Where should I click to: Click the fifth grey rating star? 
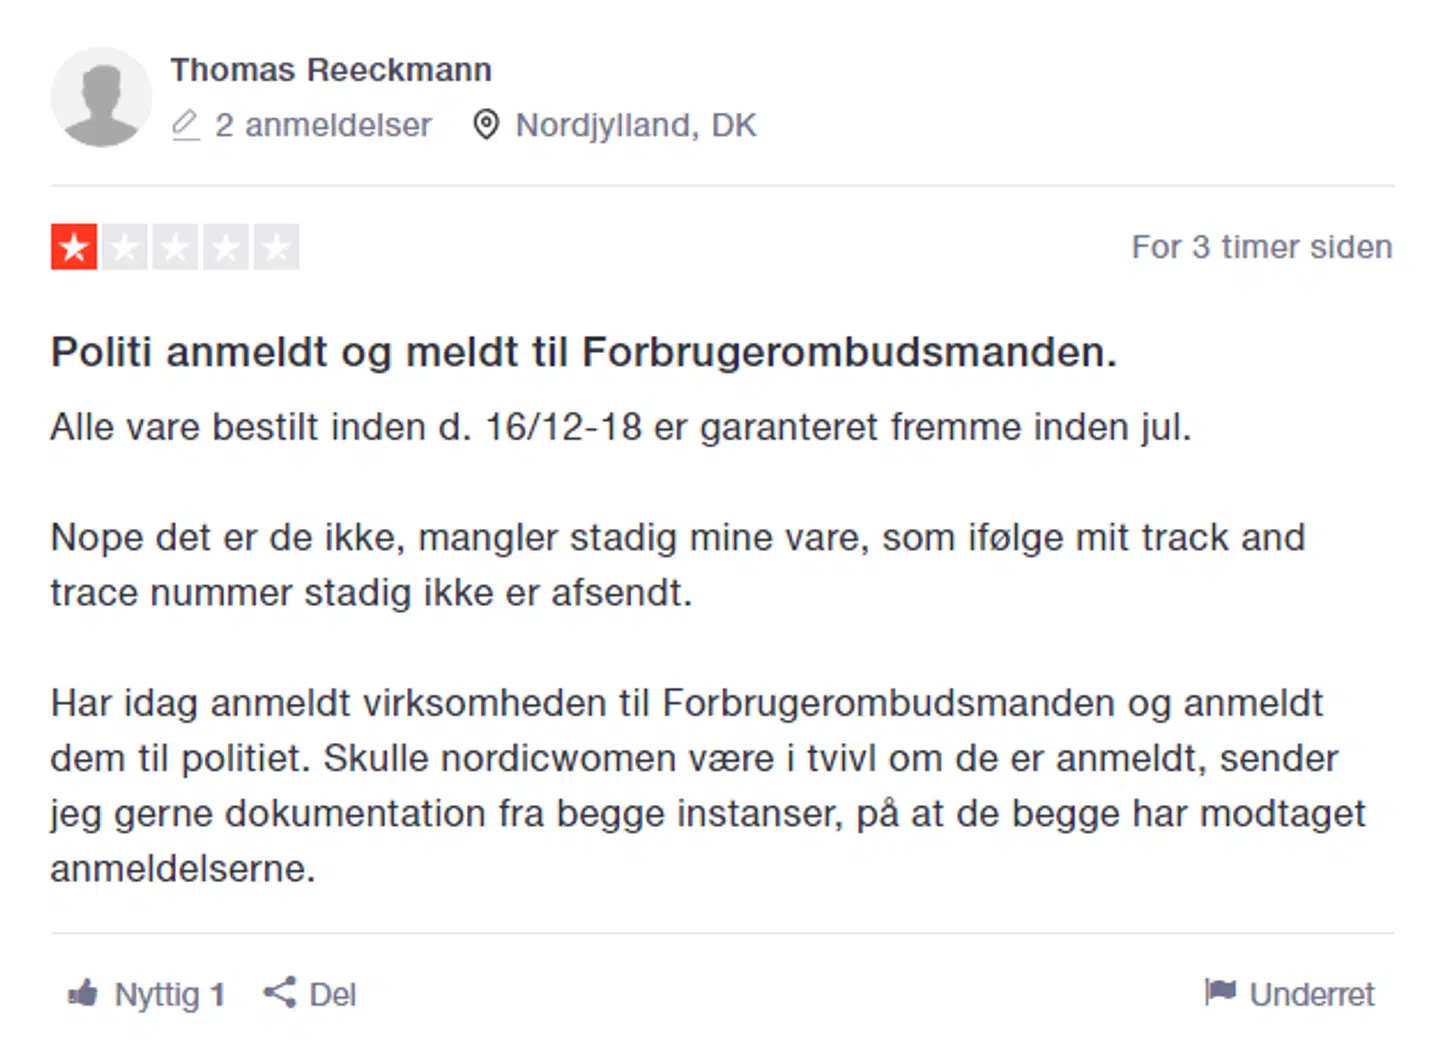(277, 247)
